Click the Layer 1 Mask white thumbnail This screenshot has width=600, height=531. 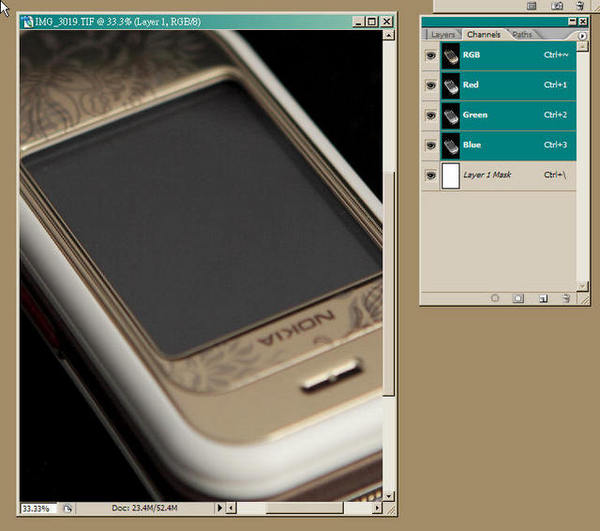(450, 175)
